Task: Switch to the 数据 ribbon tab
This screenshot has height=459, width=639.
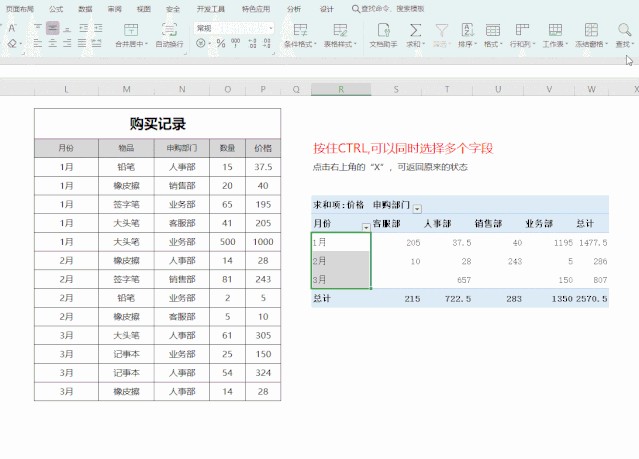Action: (x=85, y=8)
